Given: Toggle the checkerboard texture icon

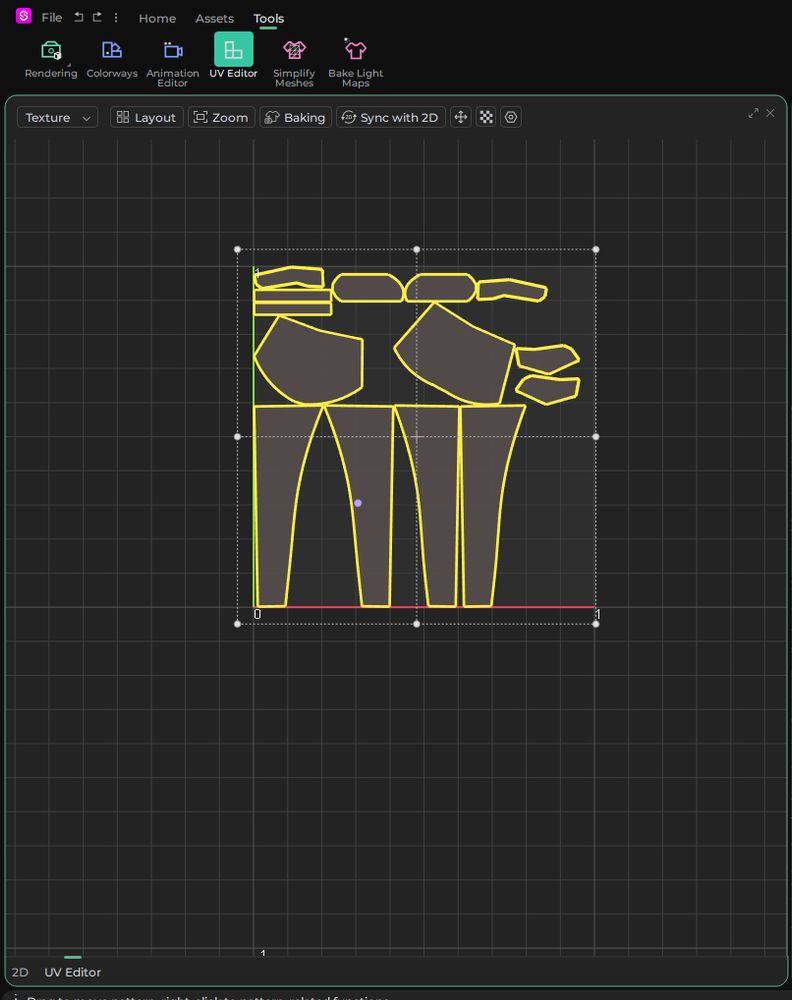Looking at the screenshot, I should click(486, 117).
